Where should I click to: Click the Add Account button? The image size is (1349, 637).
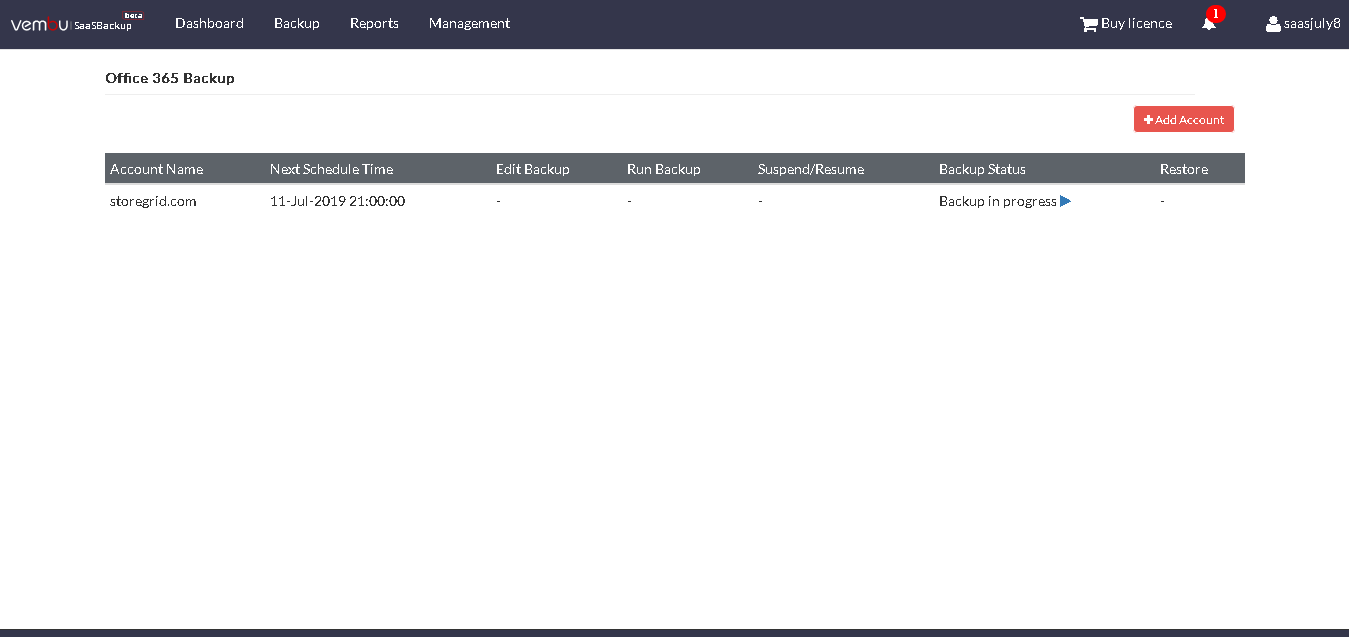(x=1184, y=119)
